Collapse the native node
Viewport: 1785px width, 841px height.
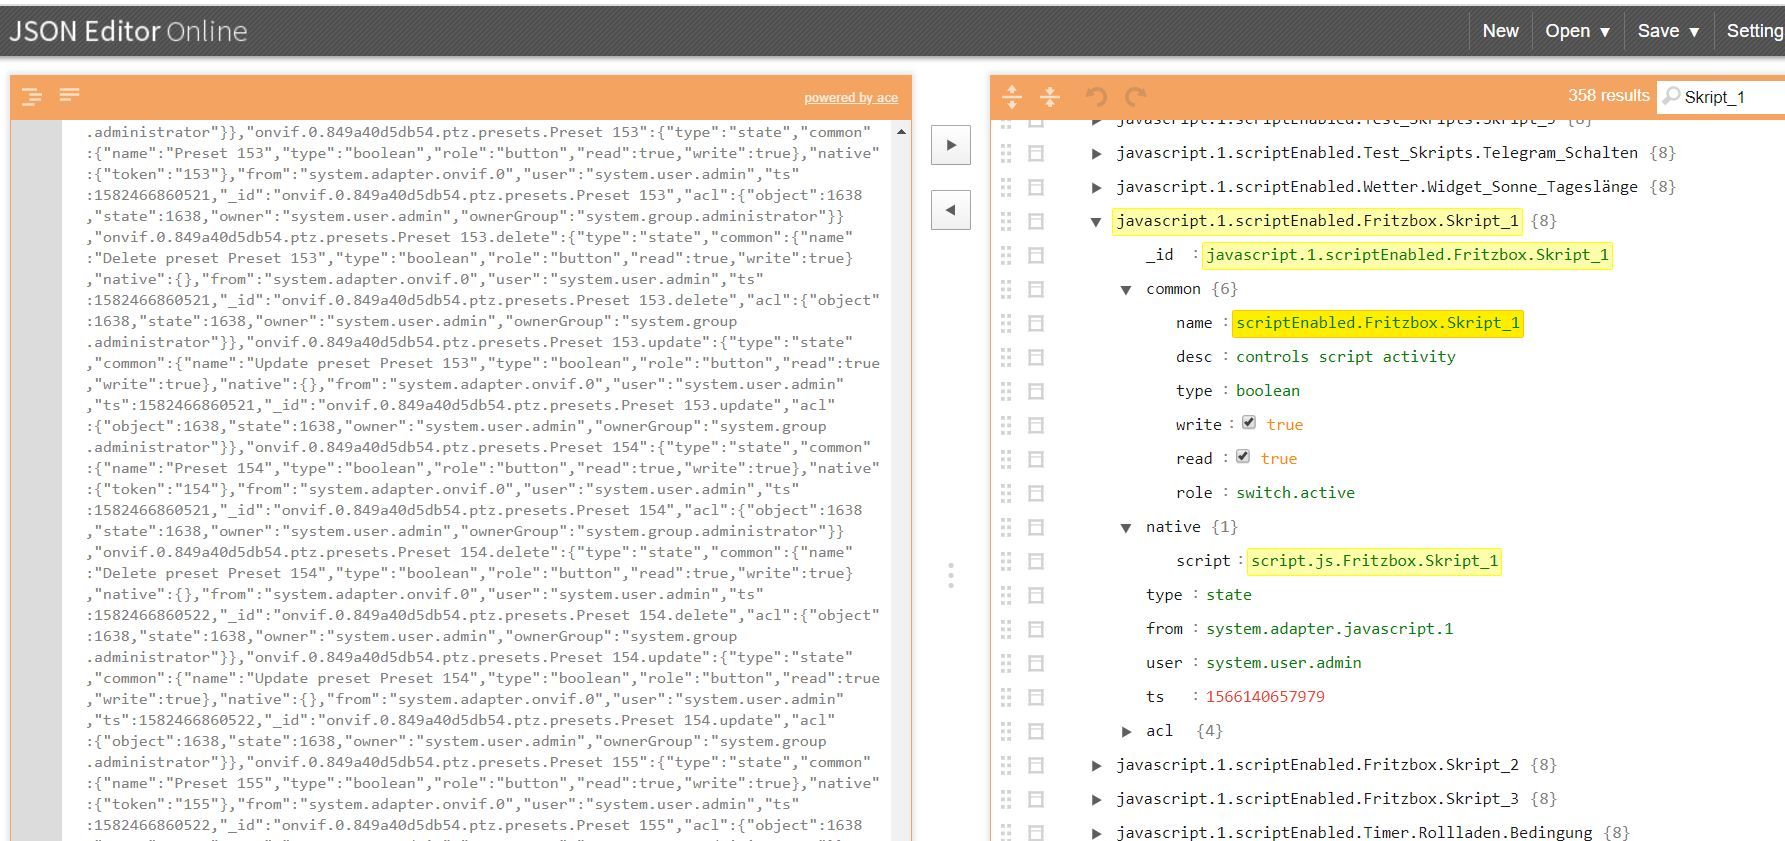(1126, 528)
